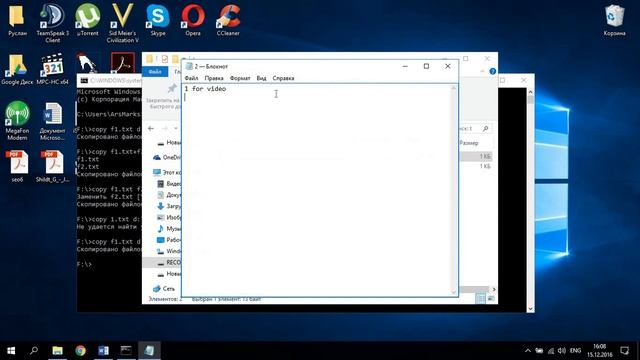Select the Notepad taskbar button
This screenshot has height=360, width=640.
(x=149, y=351)
